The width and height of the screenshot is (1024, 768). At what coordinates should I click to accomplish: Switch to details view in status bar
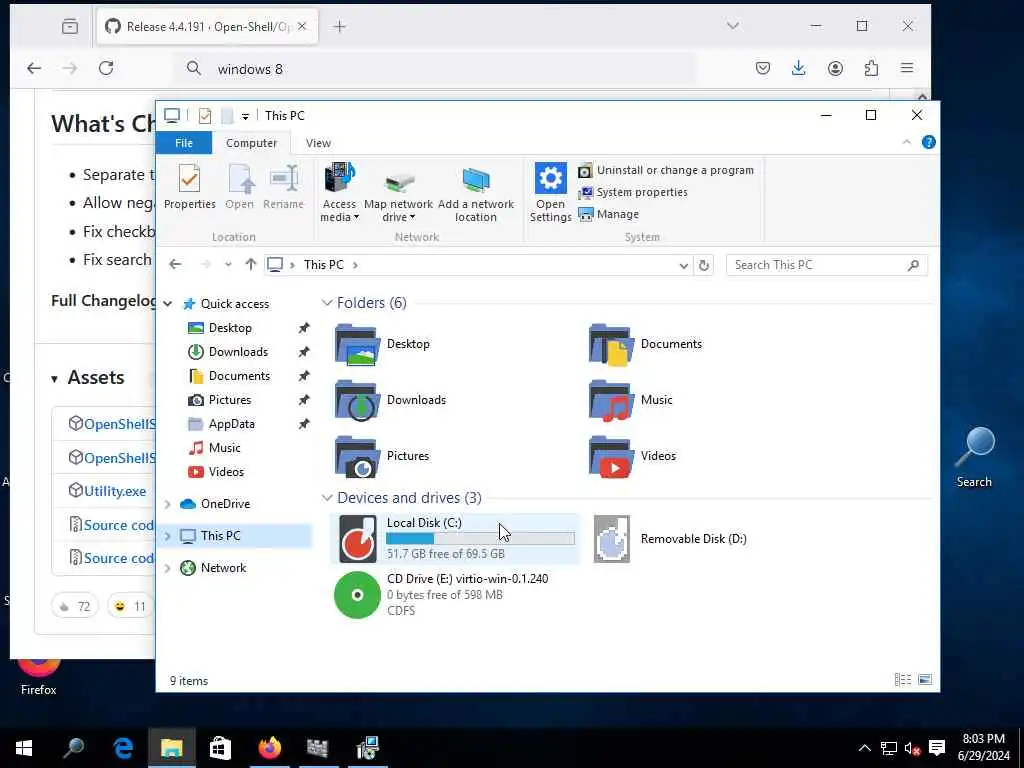(x=903, y=680)
